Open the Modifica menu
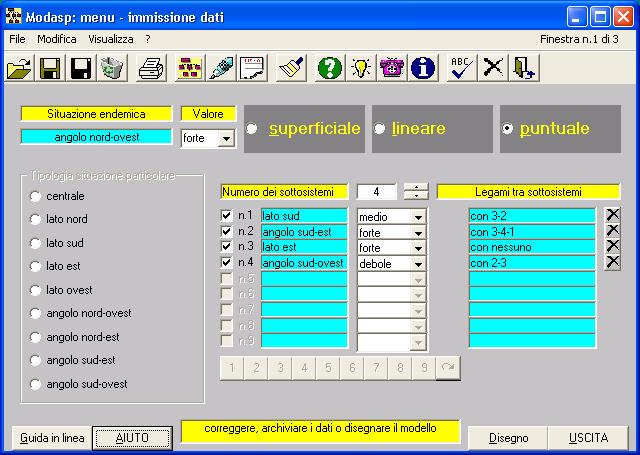Viewport: 640px width, 455px height. click(x=56, y=38)
